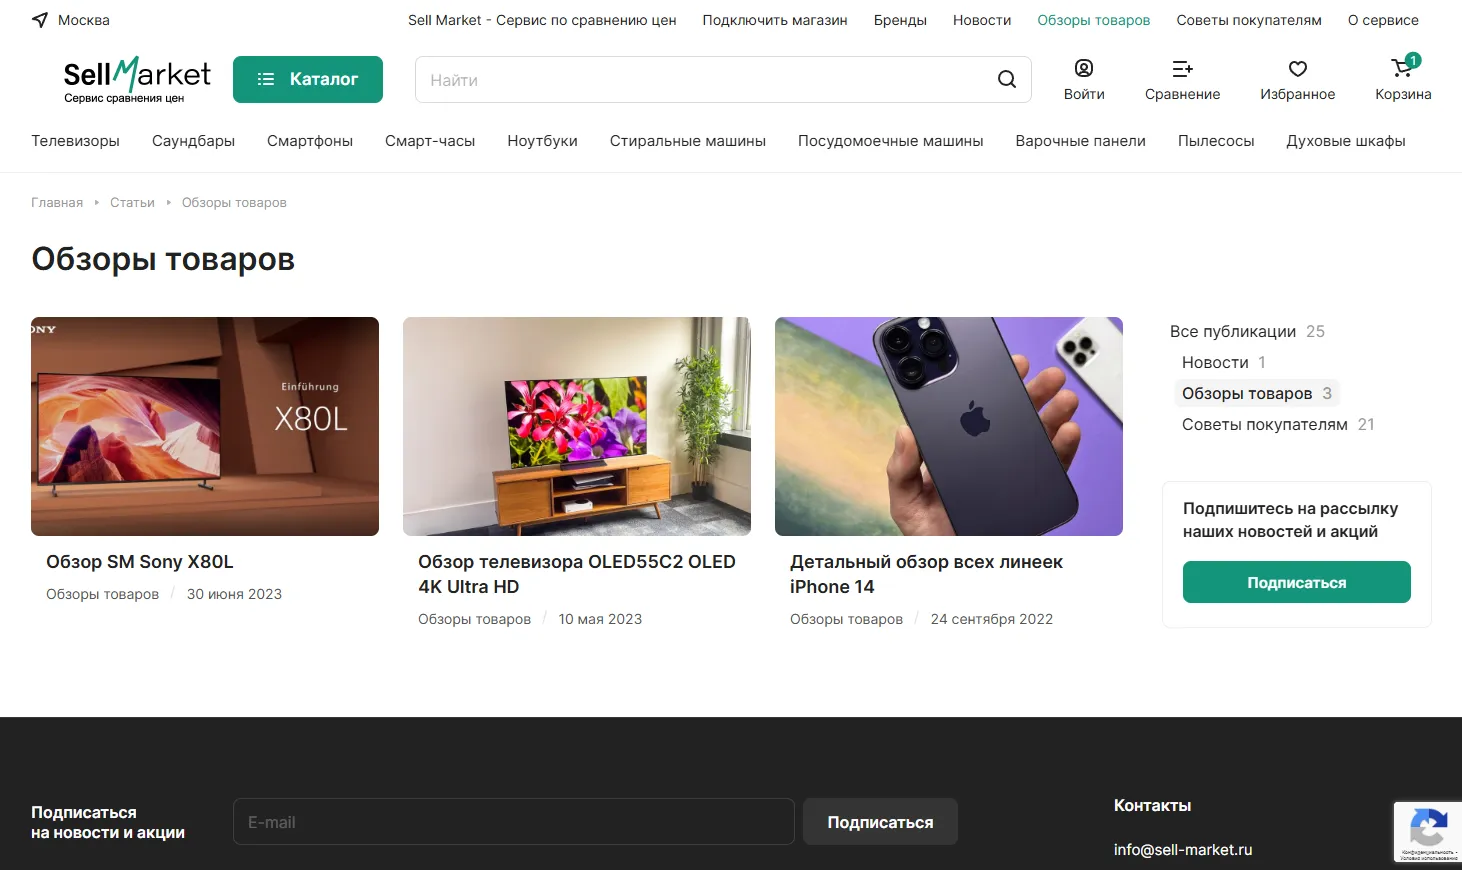This screenshot has width=1462, height=870.
Task: Open favorites via the heart icon
Action: pyautogui.click(x=1297, y=68)
